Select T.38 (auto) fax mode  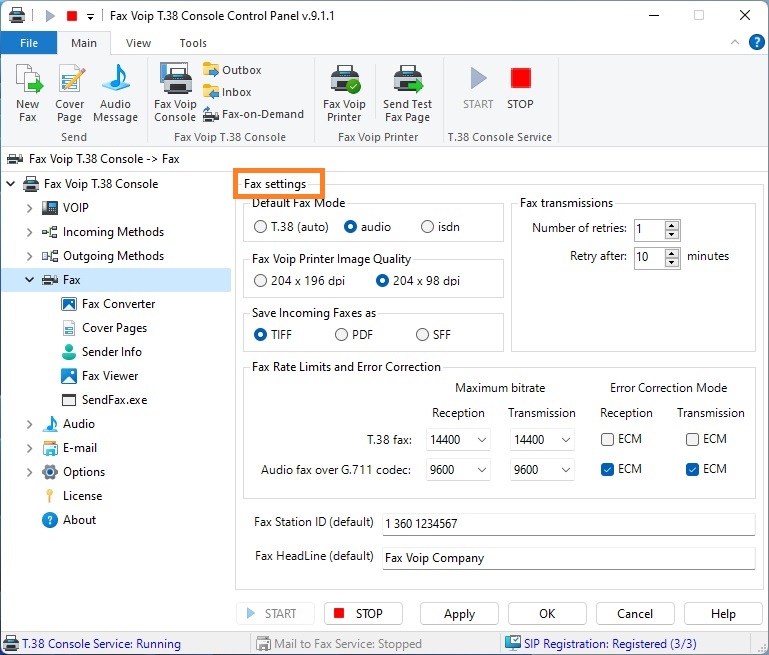pos(260,227)
